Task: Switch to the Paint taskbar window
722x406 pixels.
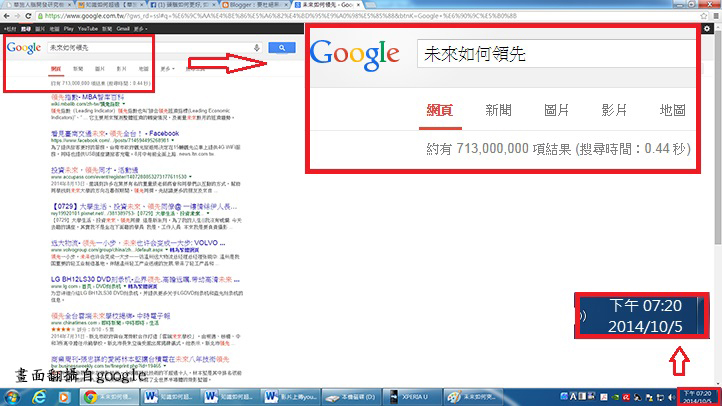Action: [473, 396]
